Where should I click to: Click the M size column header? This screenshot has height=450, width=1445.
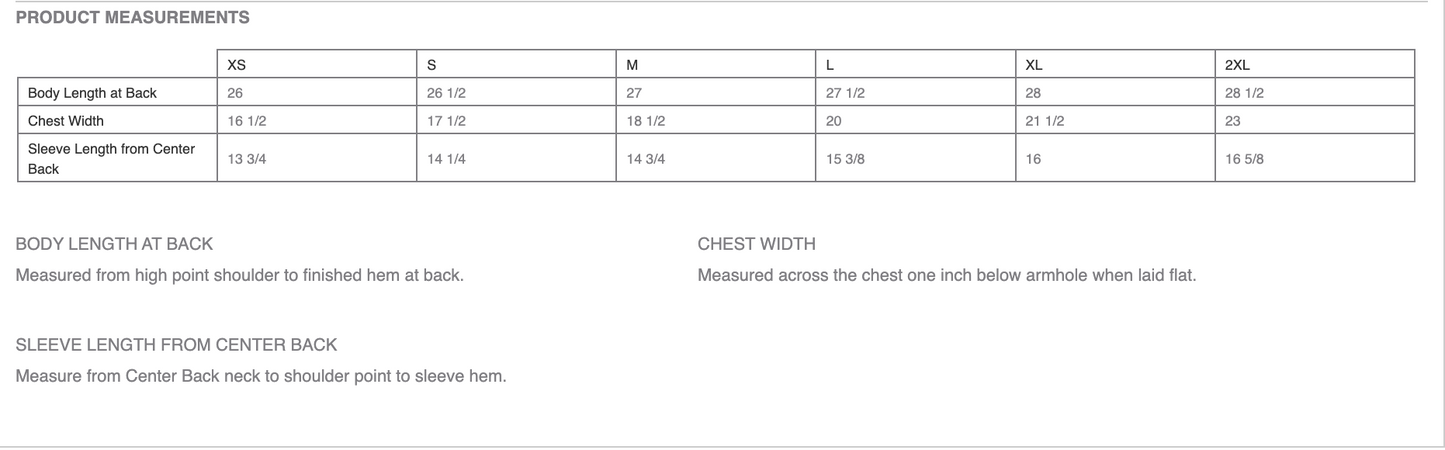632,65
